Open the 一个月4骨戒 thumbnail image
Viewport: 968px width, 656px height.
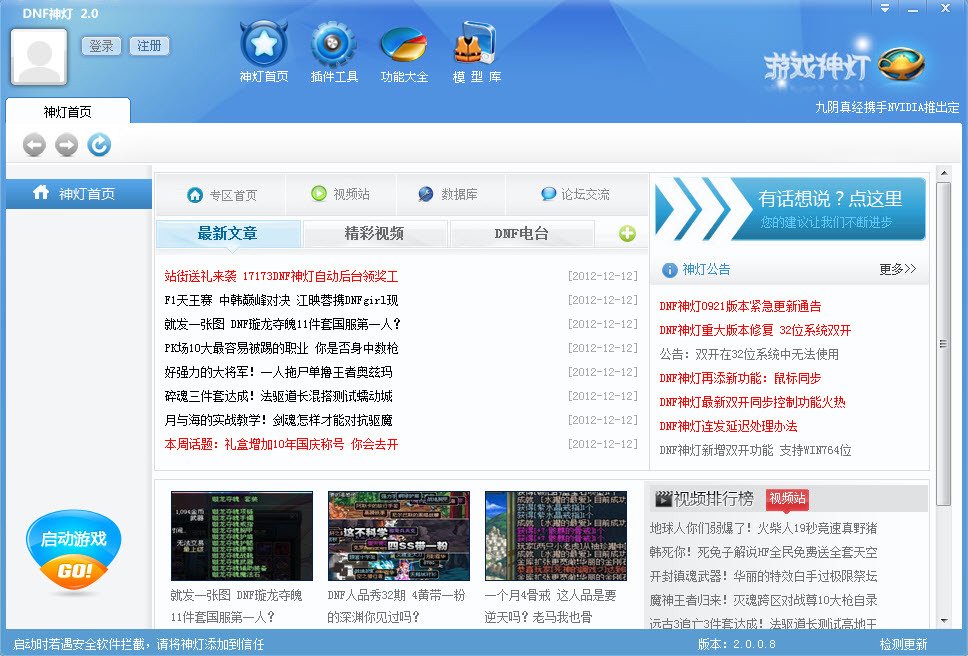click(x=556, y=536)
